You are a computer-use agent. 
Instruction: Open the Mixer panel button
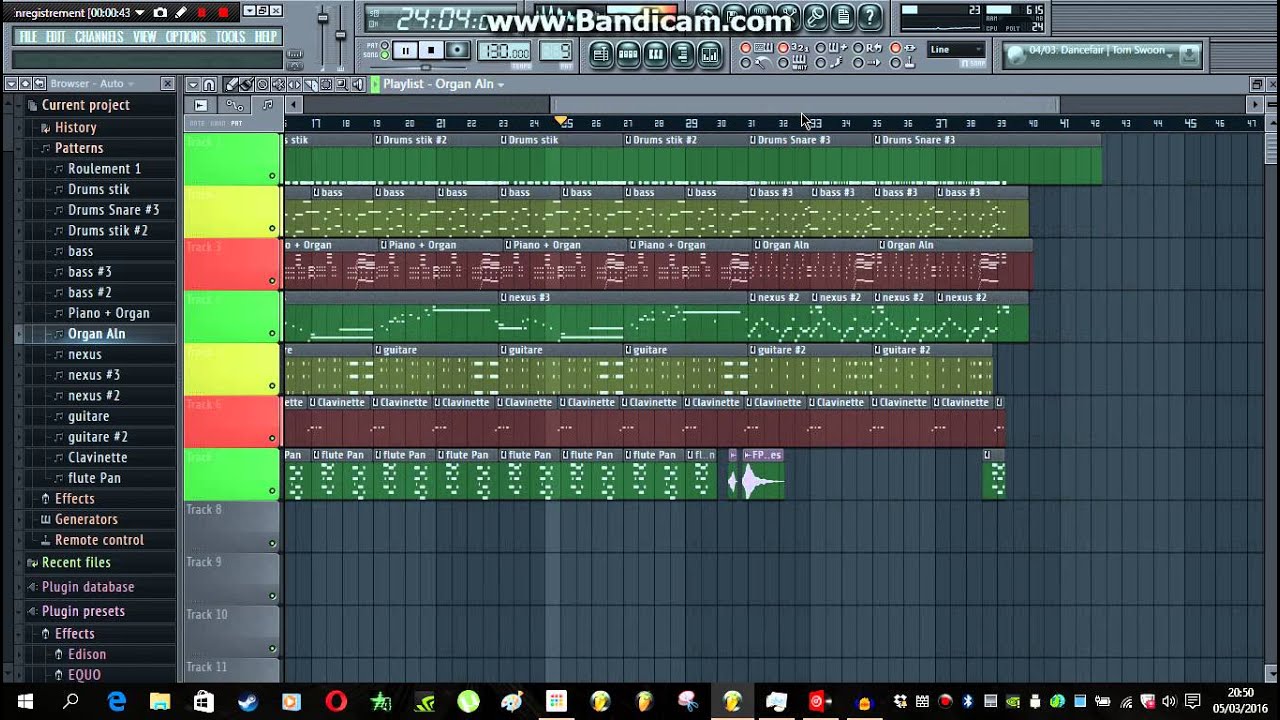click(x=709, y=54)
